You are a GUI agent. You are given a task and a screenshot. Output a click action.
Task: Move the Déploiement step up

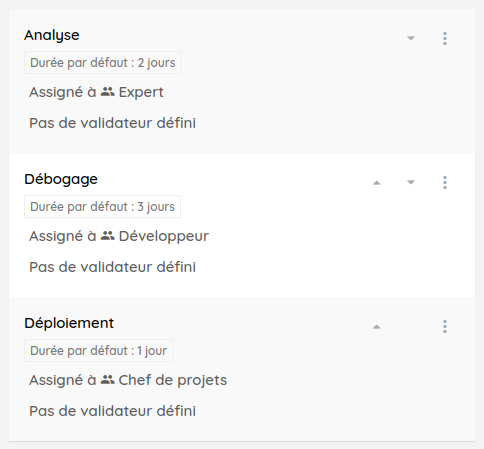pyautogui.click(x=377, y=326)
